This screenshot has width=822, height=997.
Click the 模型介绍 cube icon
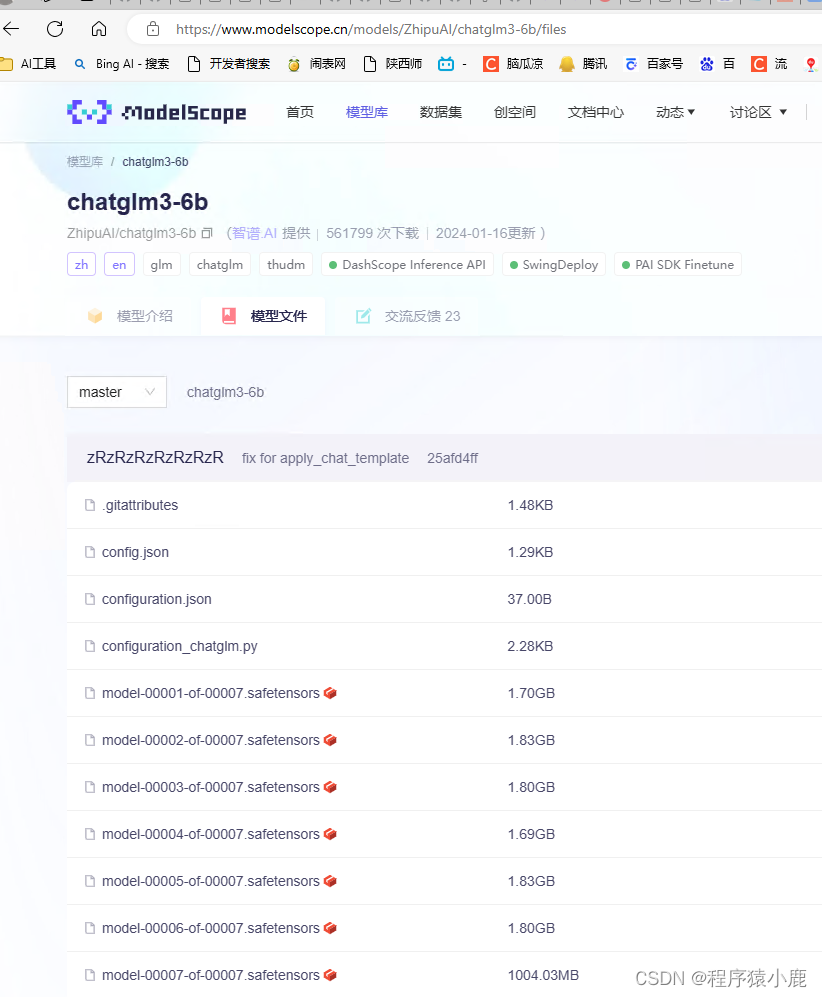click(95, 316)
